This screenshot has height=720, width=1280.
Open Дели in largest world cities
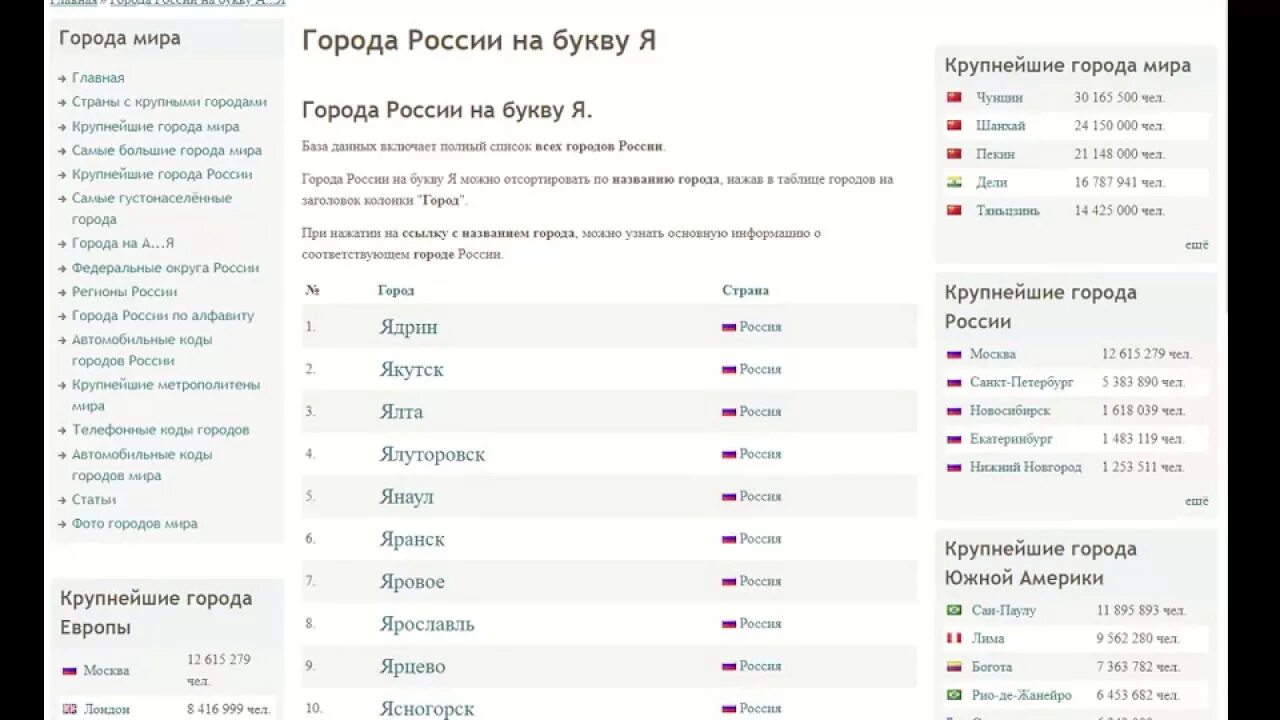point(992,182)
